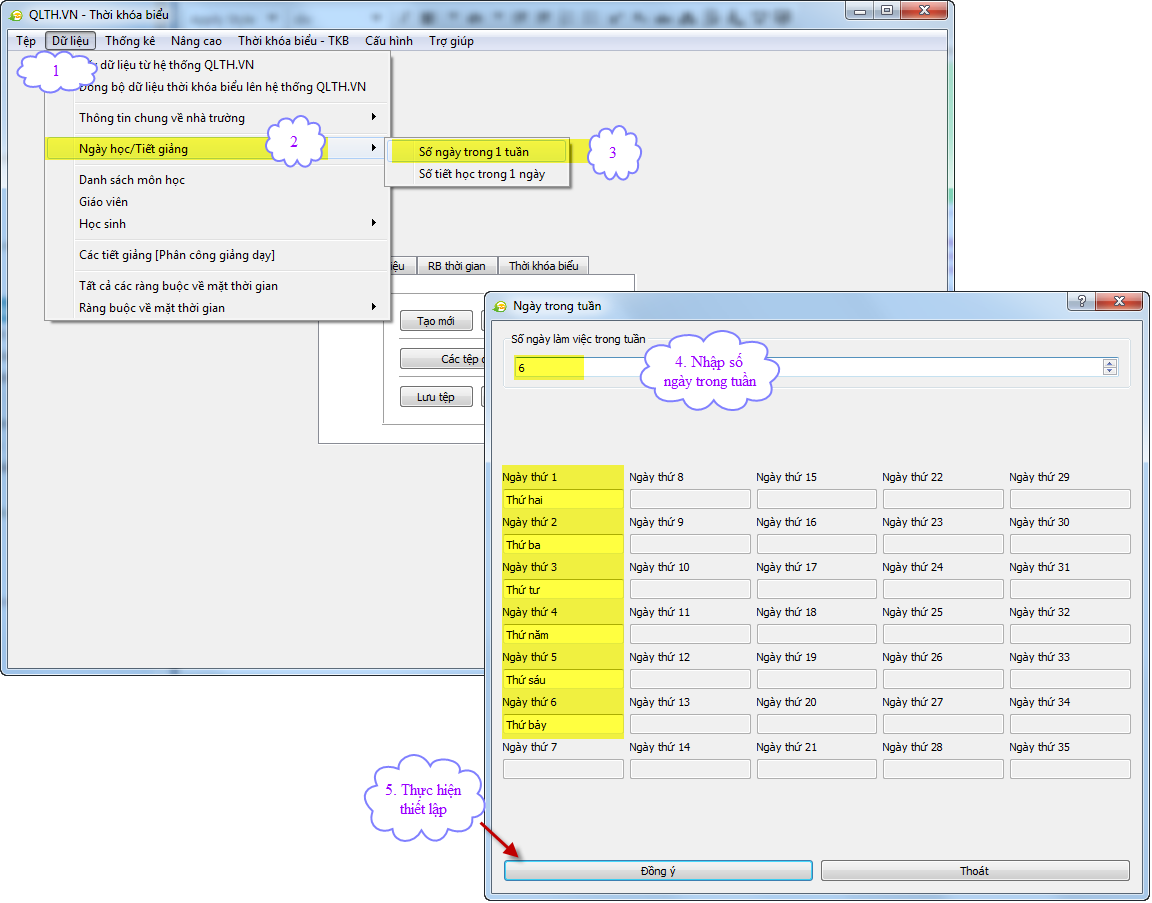Select Tất cả các ràng buộc về mặt thời gian
Image resolution: width=1152 pixels, height=903 pixels.
tap(217, 286)
